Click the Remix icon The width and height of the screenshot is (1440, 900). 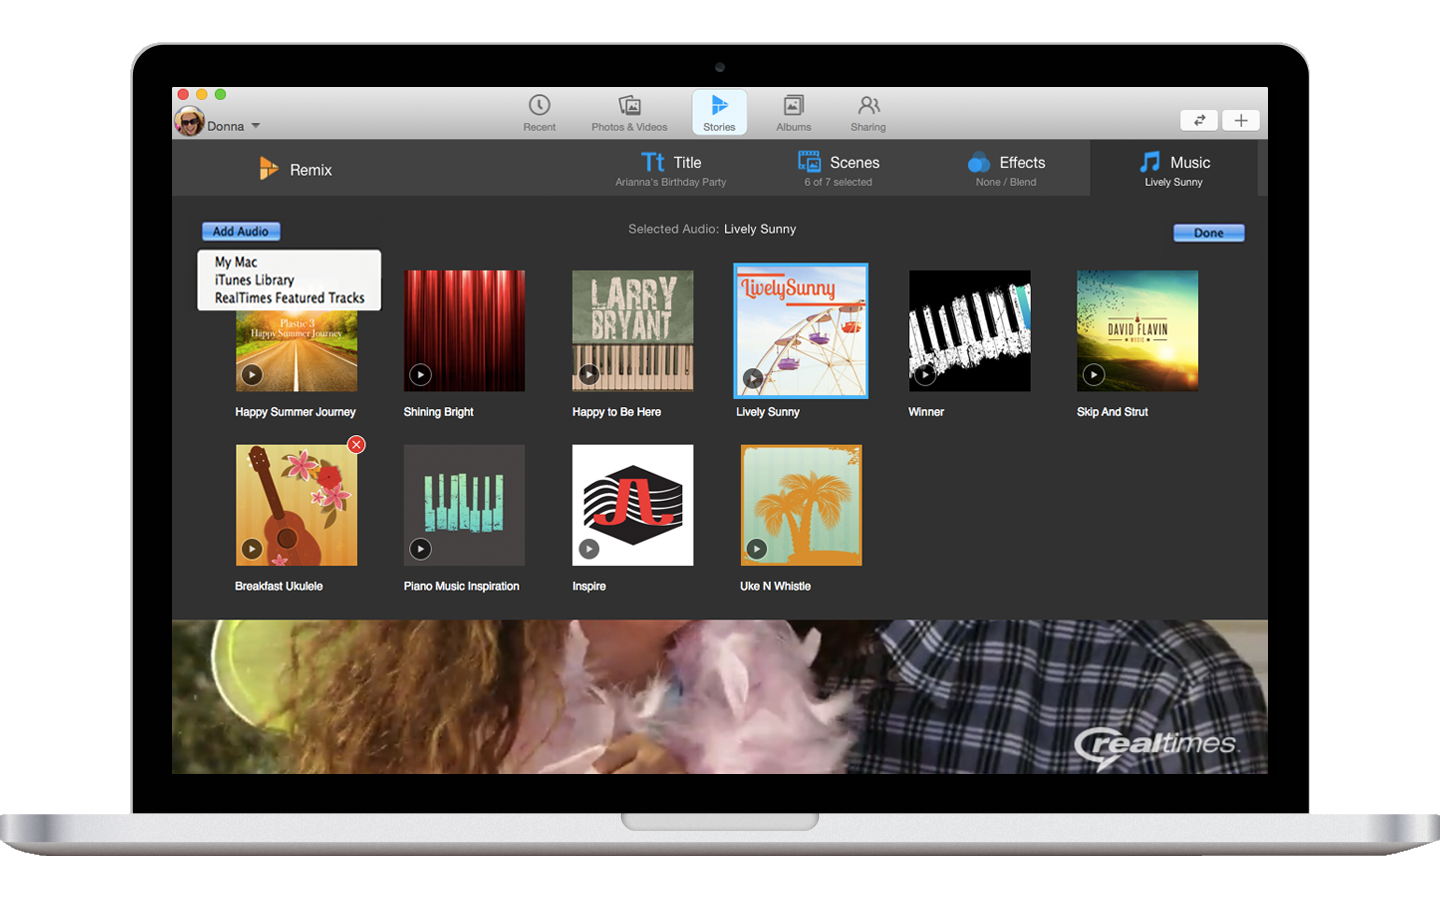pyautogui.click(x=268, y=169)
